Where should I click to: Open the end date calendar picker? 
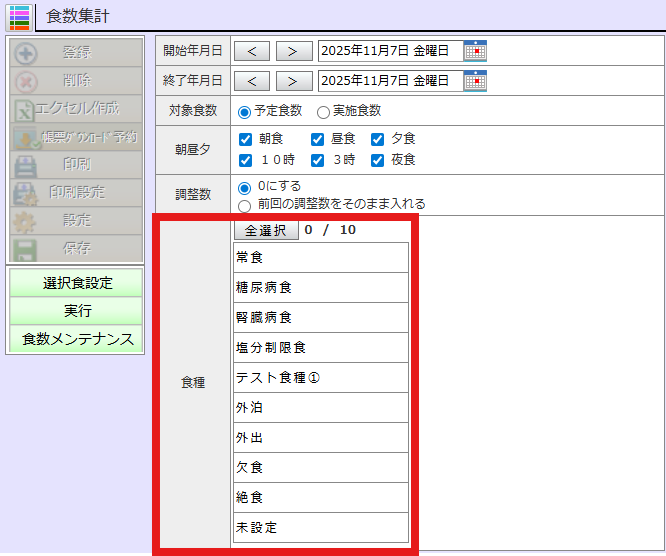[x=475, y=81]
